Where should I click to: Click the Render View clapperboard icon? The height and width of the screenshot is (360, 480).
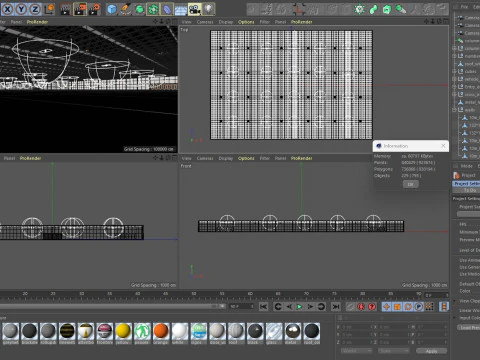click(x=66, y=9)
